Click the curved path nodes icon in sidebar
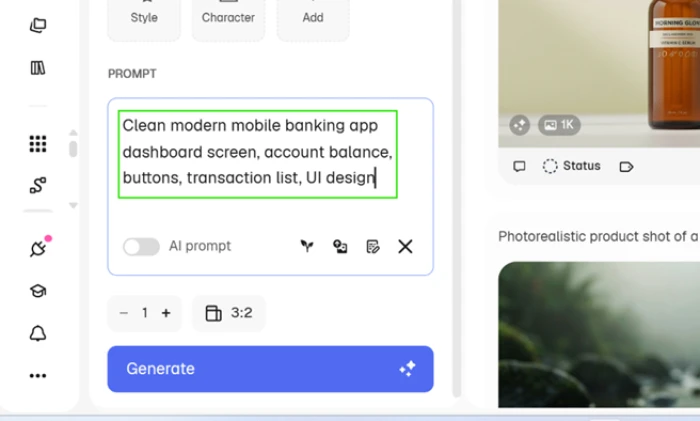Viewport: 700px width, 421px height. (38, 185)
